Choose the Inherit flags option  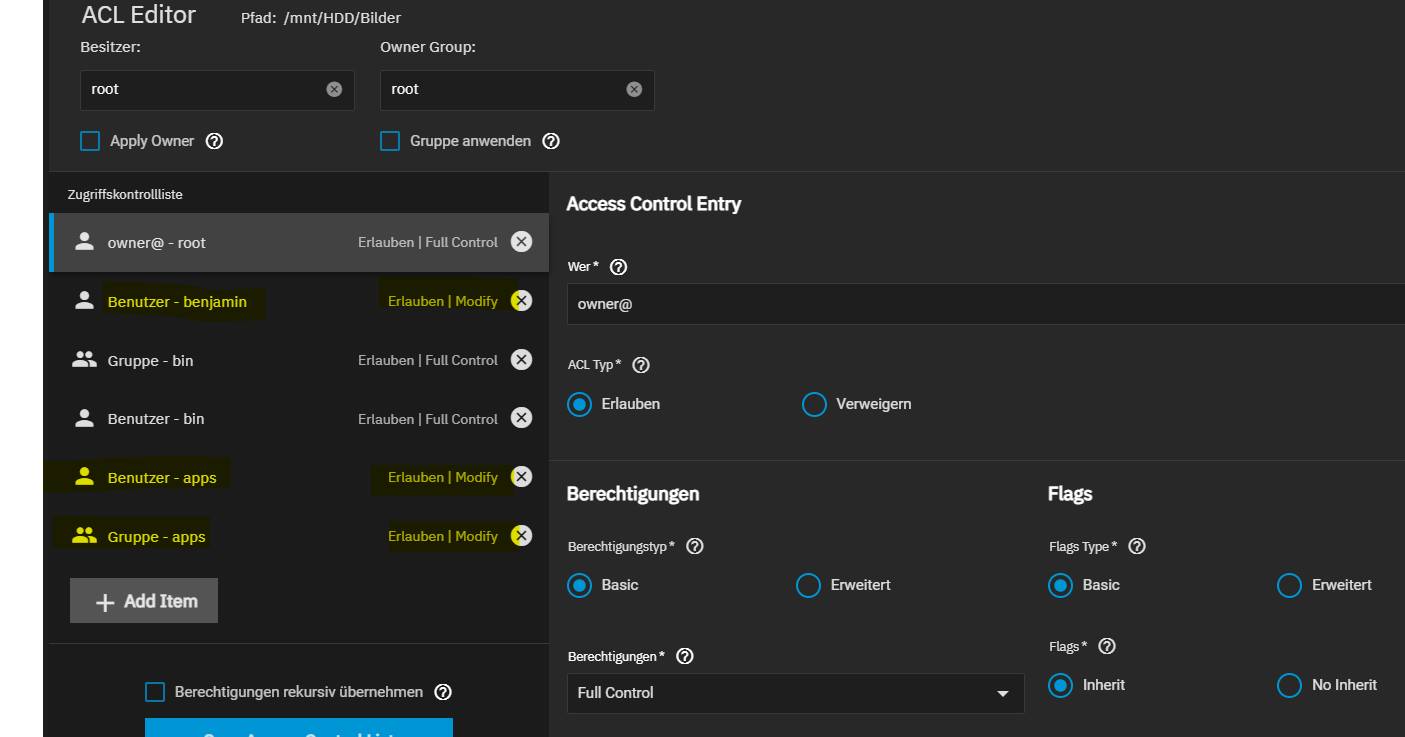(1060, 685)
